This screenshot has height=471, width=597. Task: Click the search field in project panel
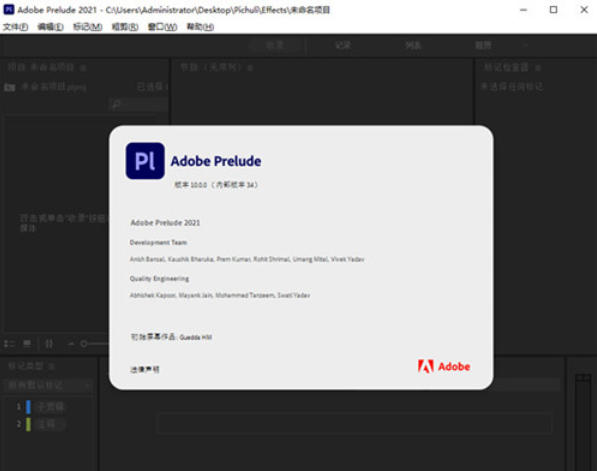139,104
